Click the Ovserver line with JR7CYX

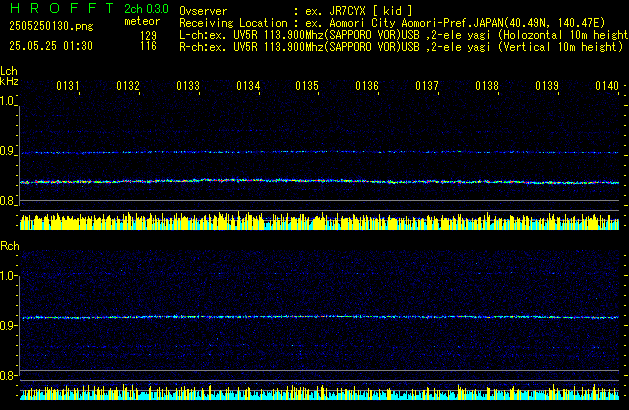click(x=296, y=11)
